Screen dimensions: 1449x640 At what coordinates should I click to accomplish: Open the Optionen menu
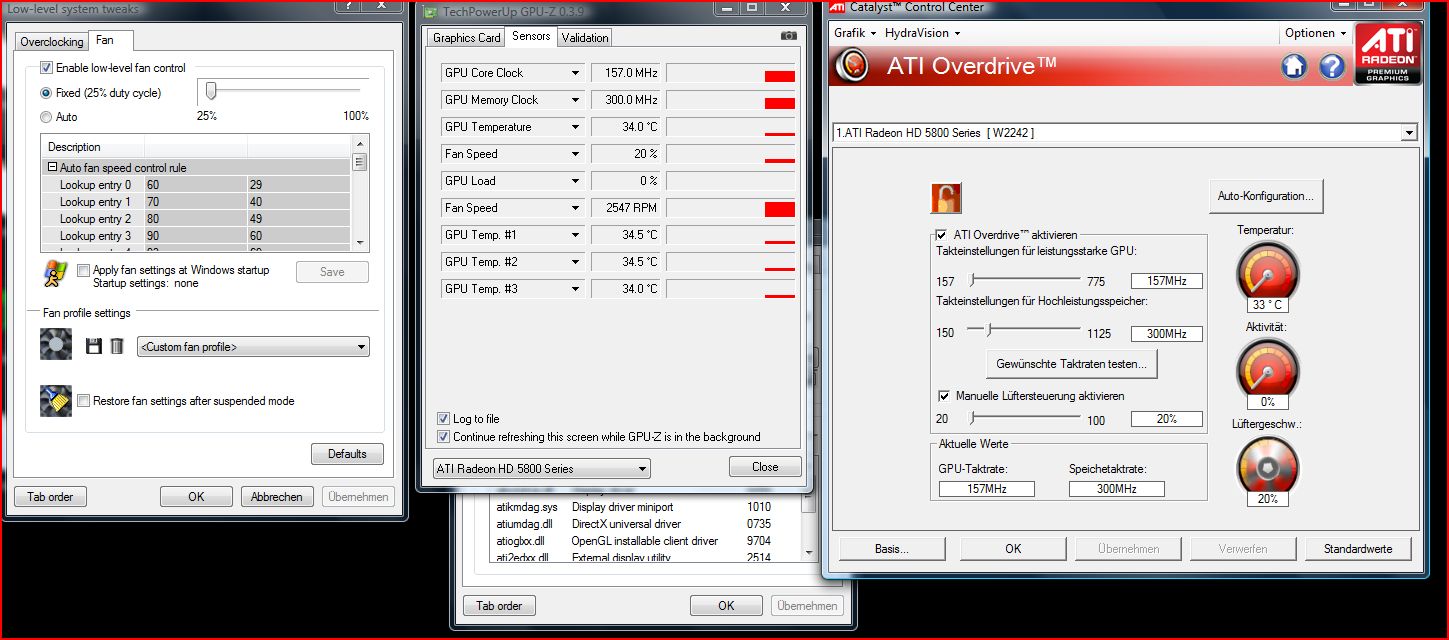coord(1315,33)
